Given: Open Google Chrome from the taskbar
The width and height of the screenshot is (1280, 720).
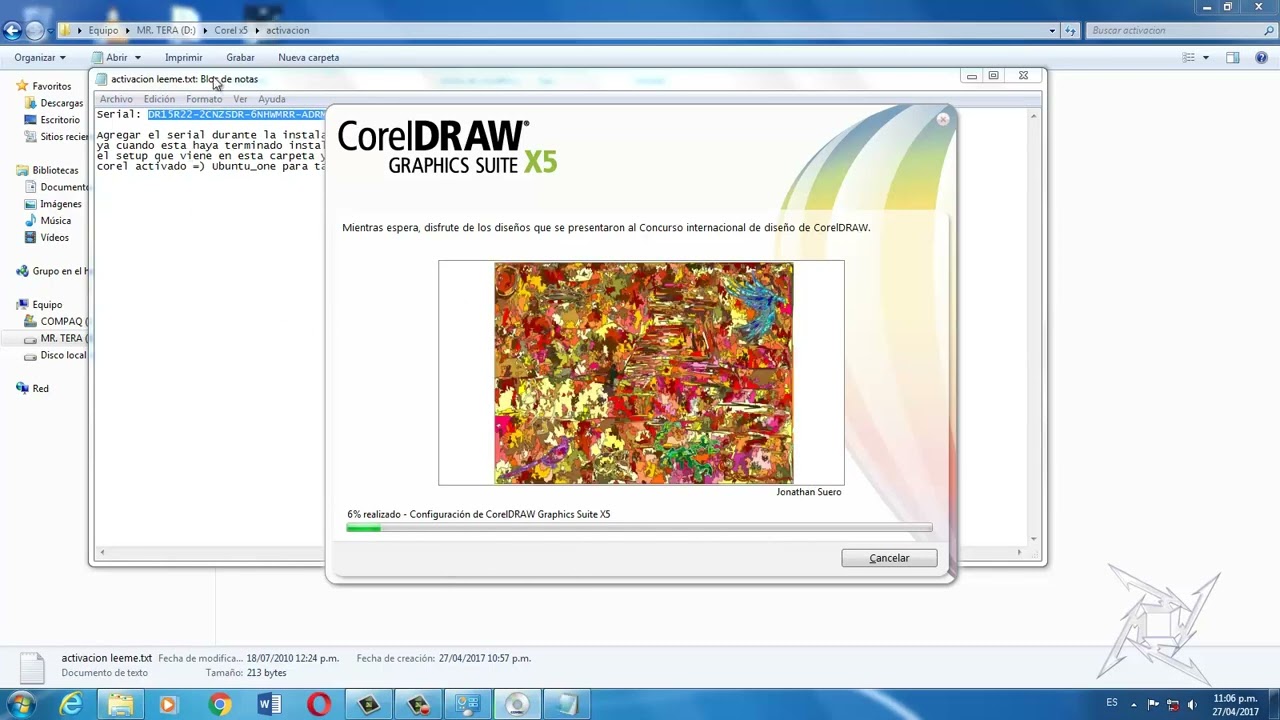Looking at the screenshot, I should (220, 705).
